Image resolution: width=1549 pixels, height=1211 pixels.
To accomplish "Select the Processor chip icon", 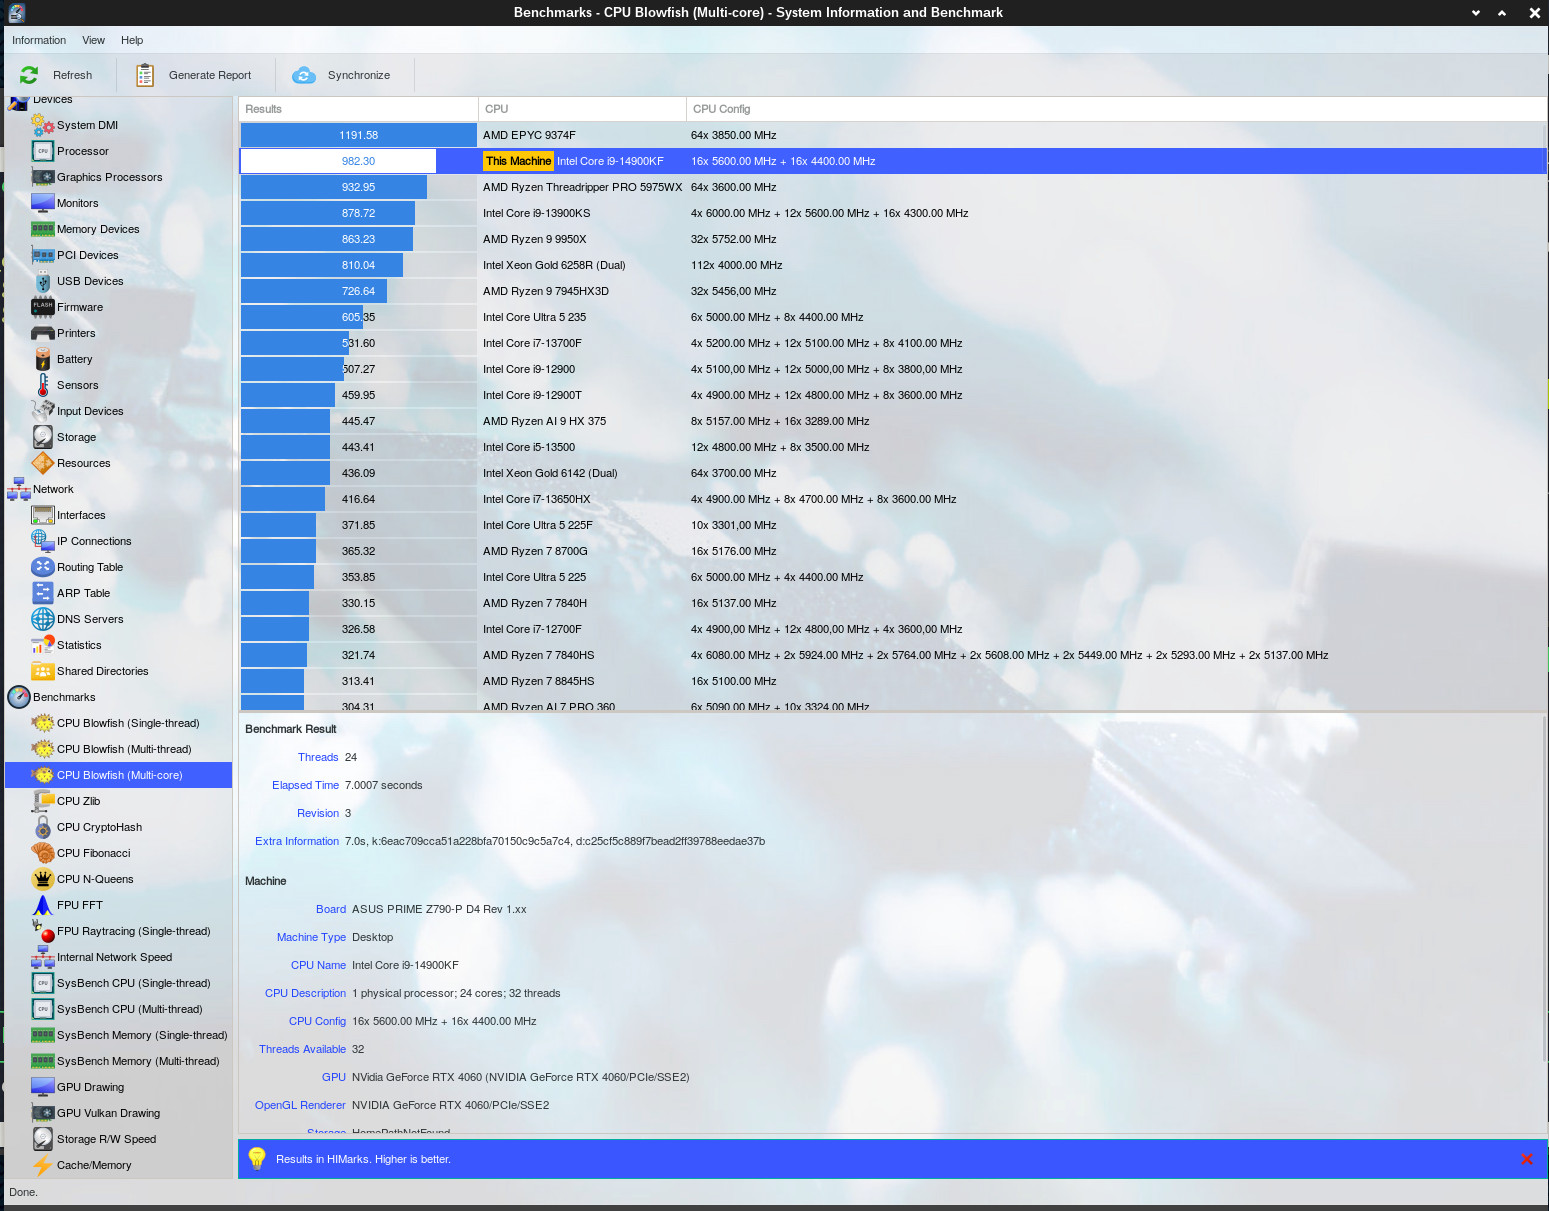I will pyautogui.click(x=43, y=151).
